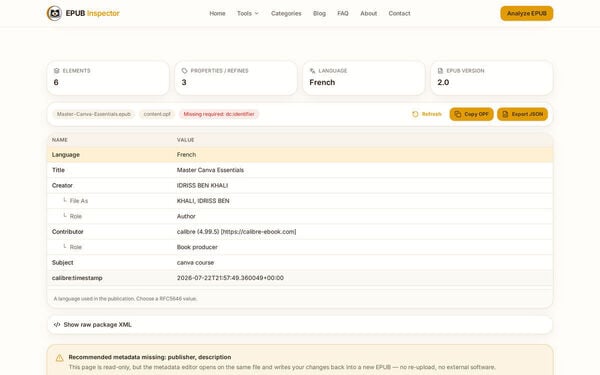This screenshot has width=600, height=375.
Task: Click the Analyze EPUB button
Action: tap(527, 13)
